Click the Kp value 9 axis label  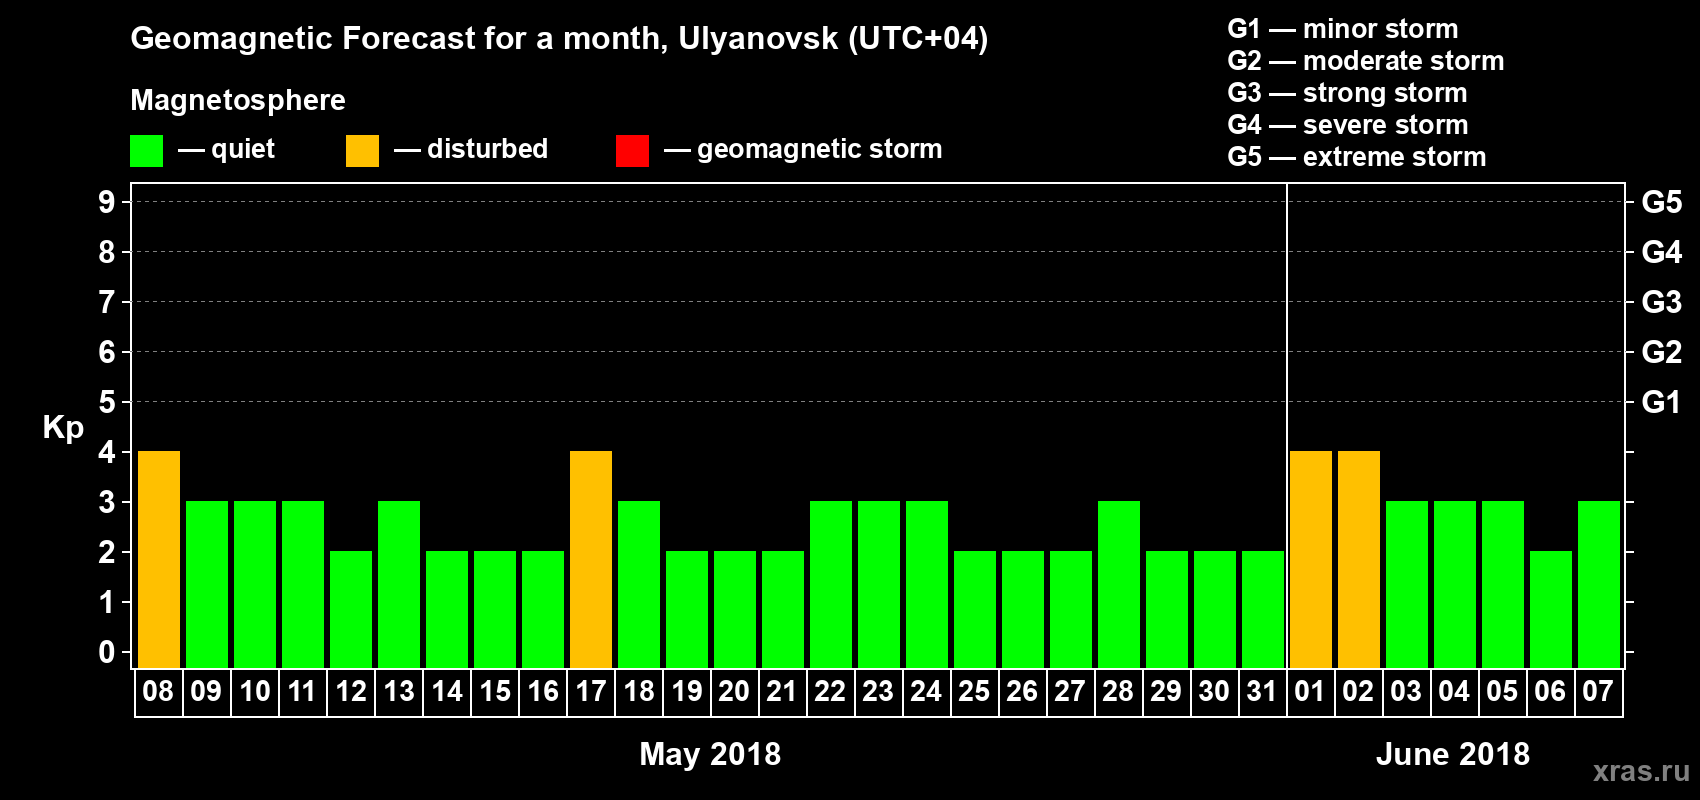click(x=107, y=202)
